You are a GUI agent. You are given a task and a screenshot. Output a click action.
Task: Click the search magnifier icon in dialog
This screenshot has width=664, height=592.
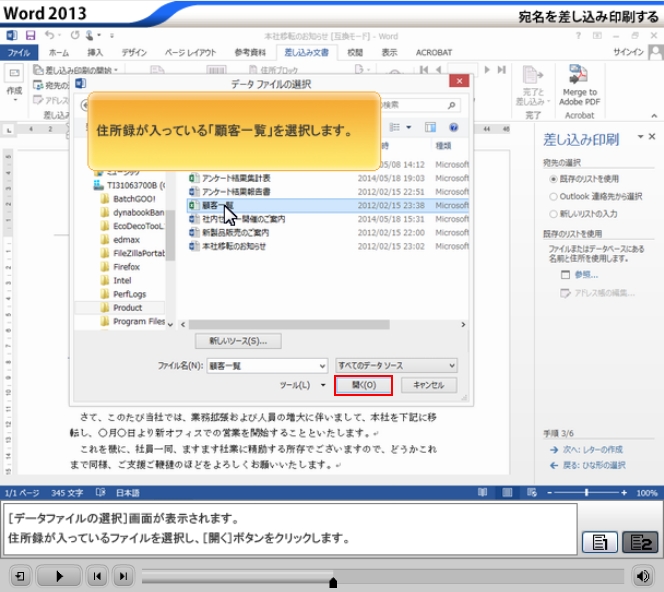[451, 105]
